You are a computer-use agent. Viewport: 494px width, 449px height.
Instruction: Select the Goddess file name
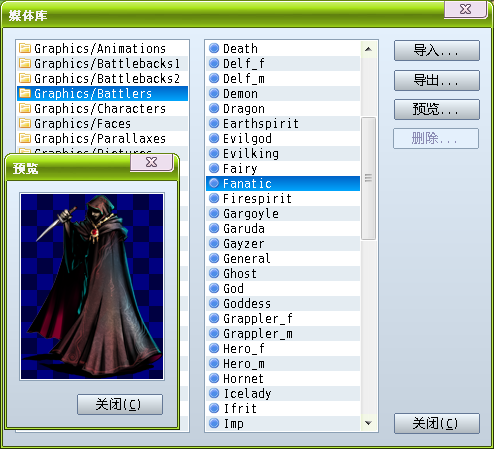tap(247, 304)
